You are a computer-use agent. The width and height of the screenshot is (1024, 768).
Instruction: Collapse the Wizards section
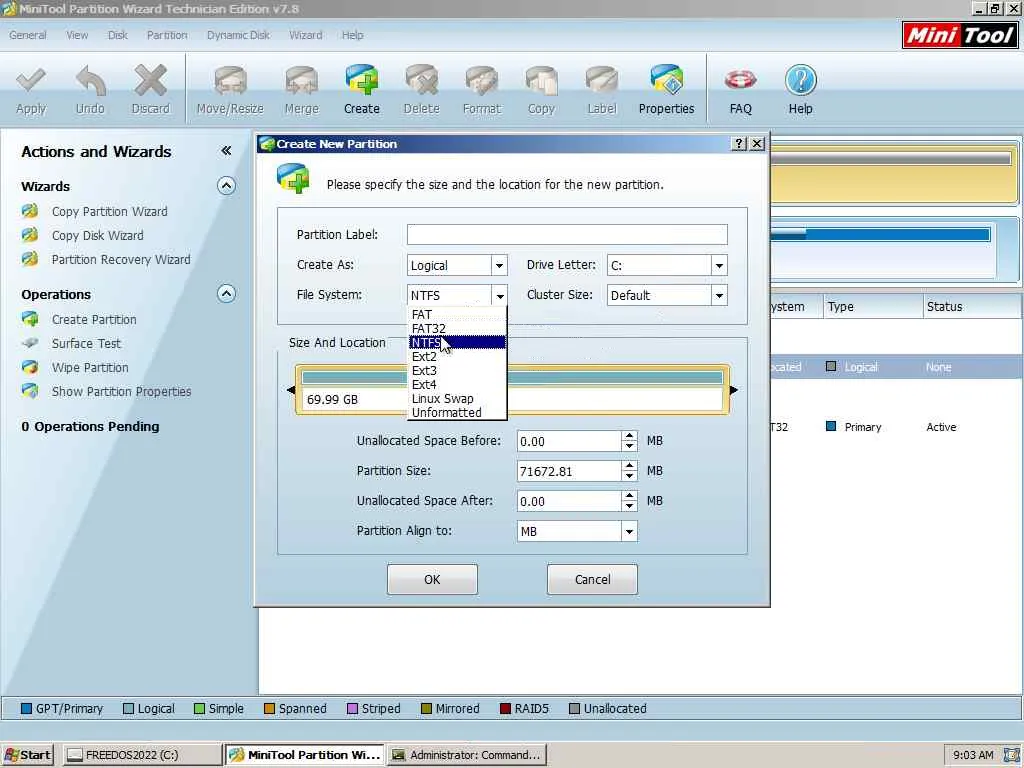click(x=226, y=186)
